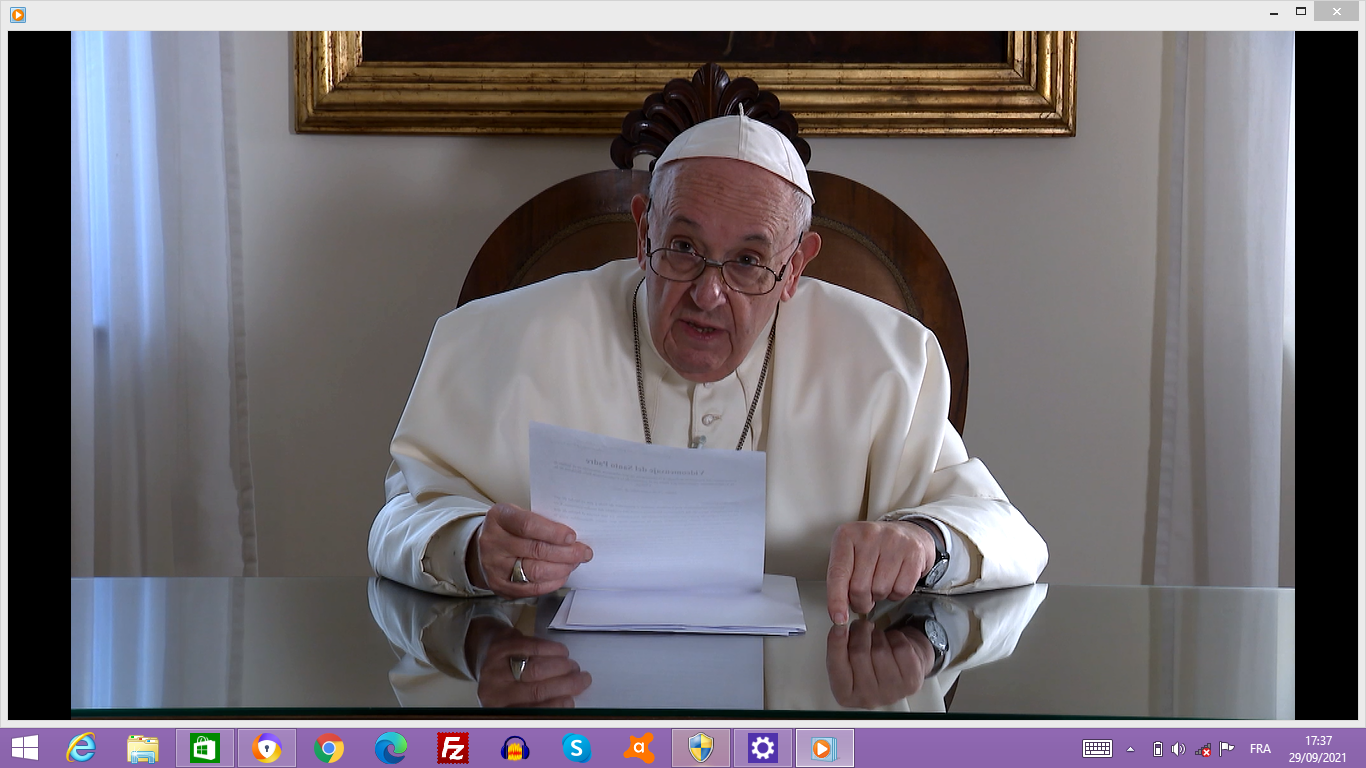
Task: Open Avast Antivirus from the taskbar
Action: coord(639,748)
